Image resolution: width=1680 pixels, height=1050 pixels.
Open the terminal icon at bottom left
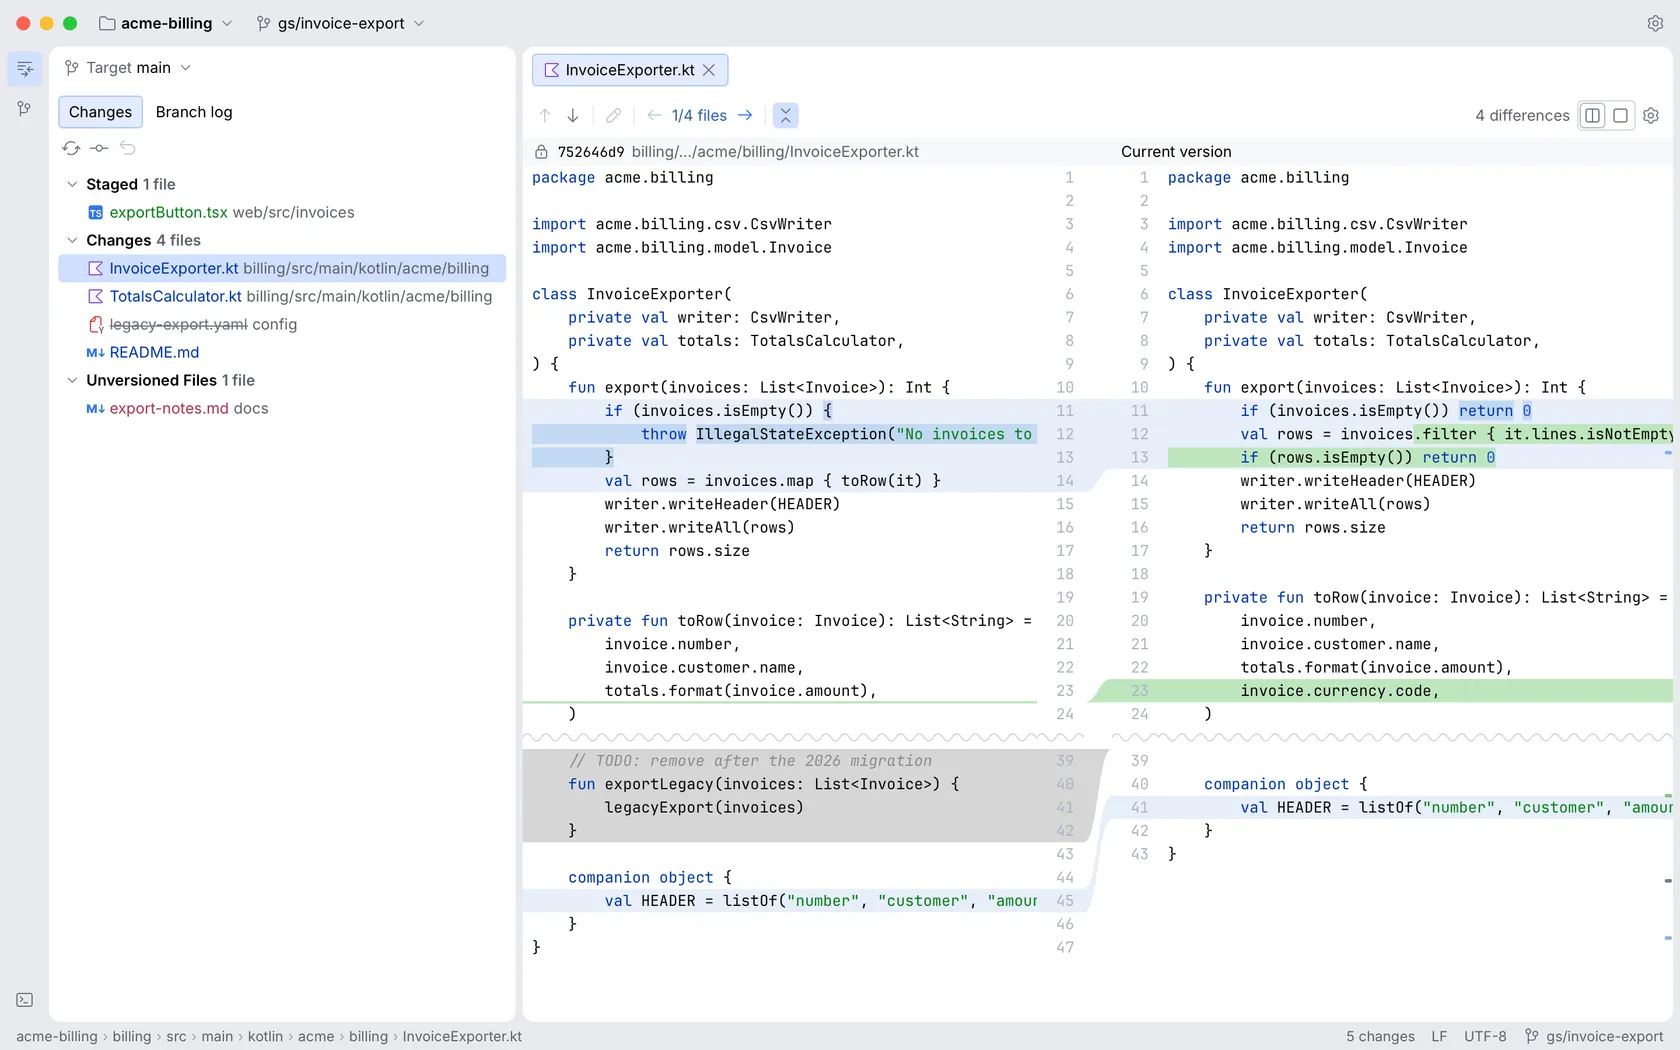tap(25, 1000)
